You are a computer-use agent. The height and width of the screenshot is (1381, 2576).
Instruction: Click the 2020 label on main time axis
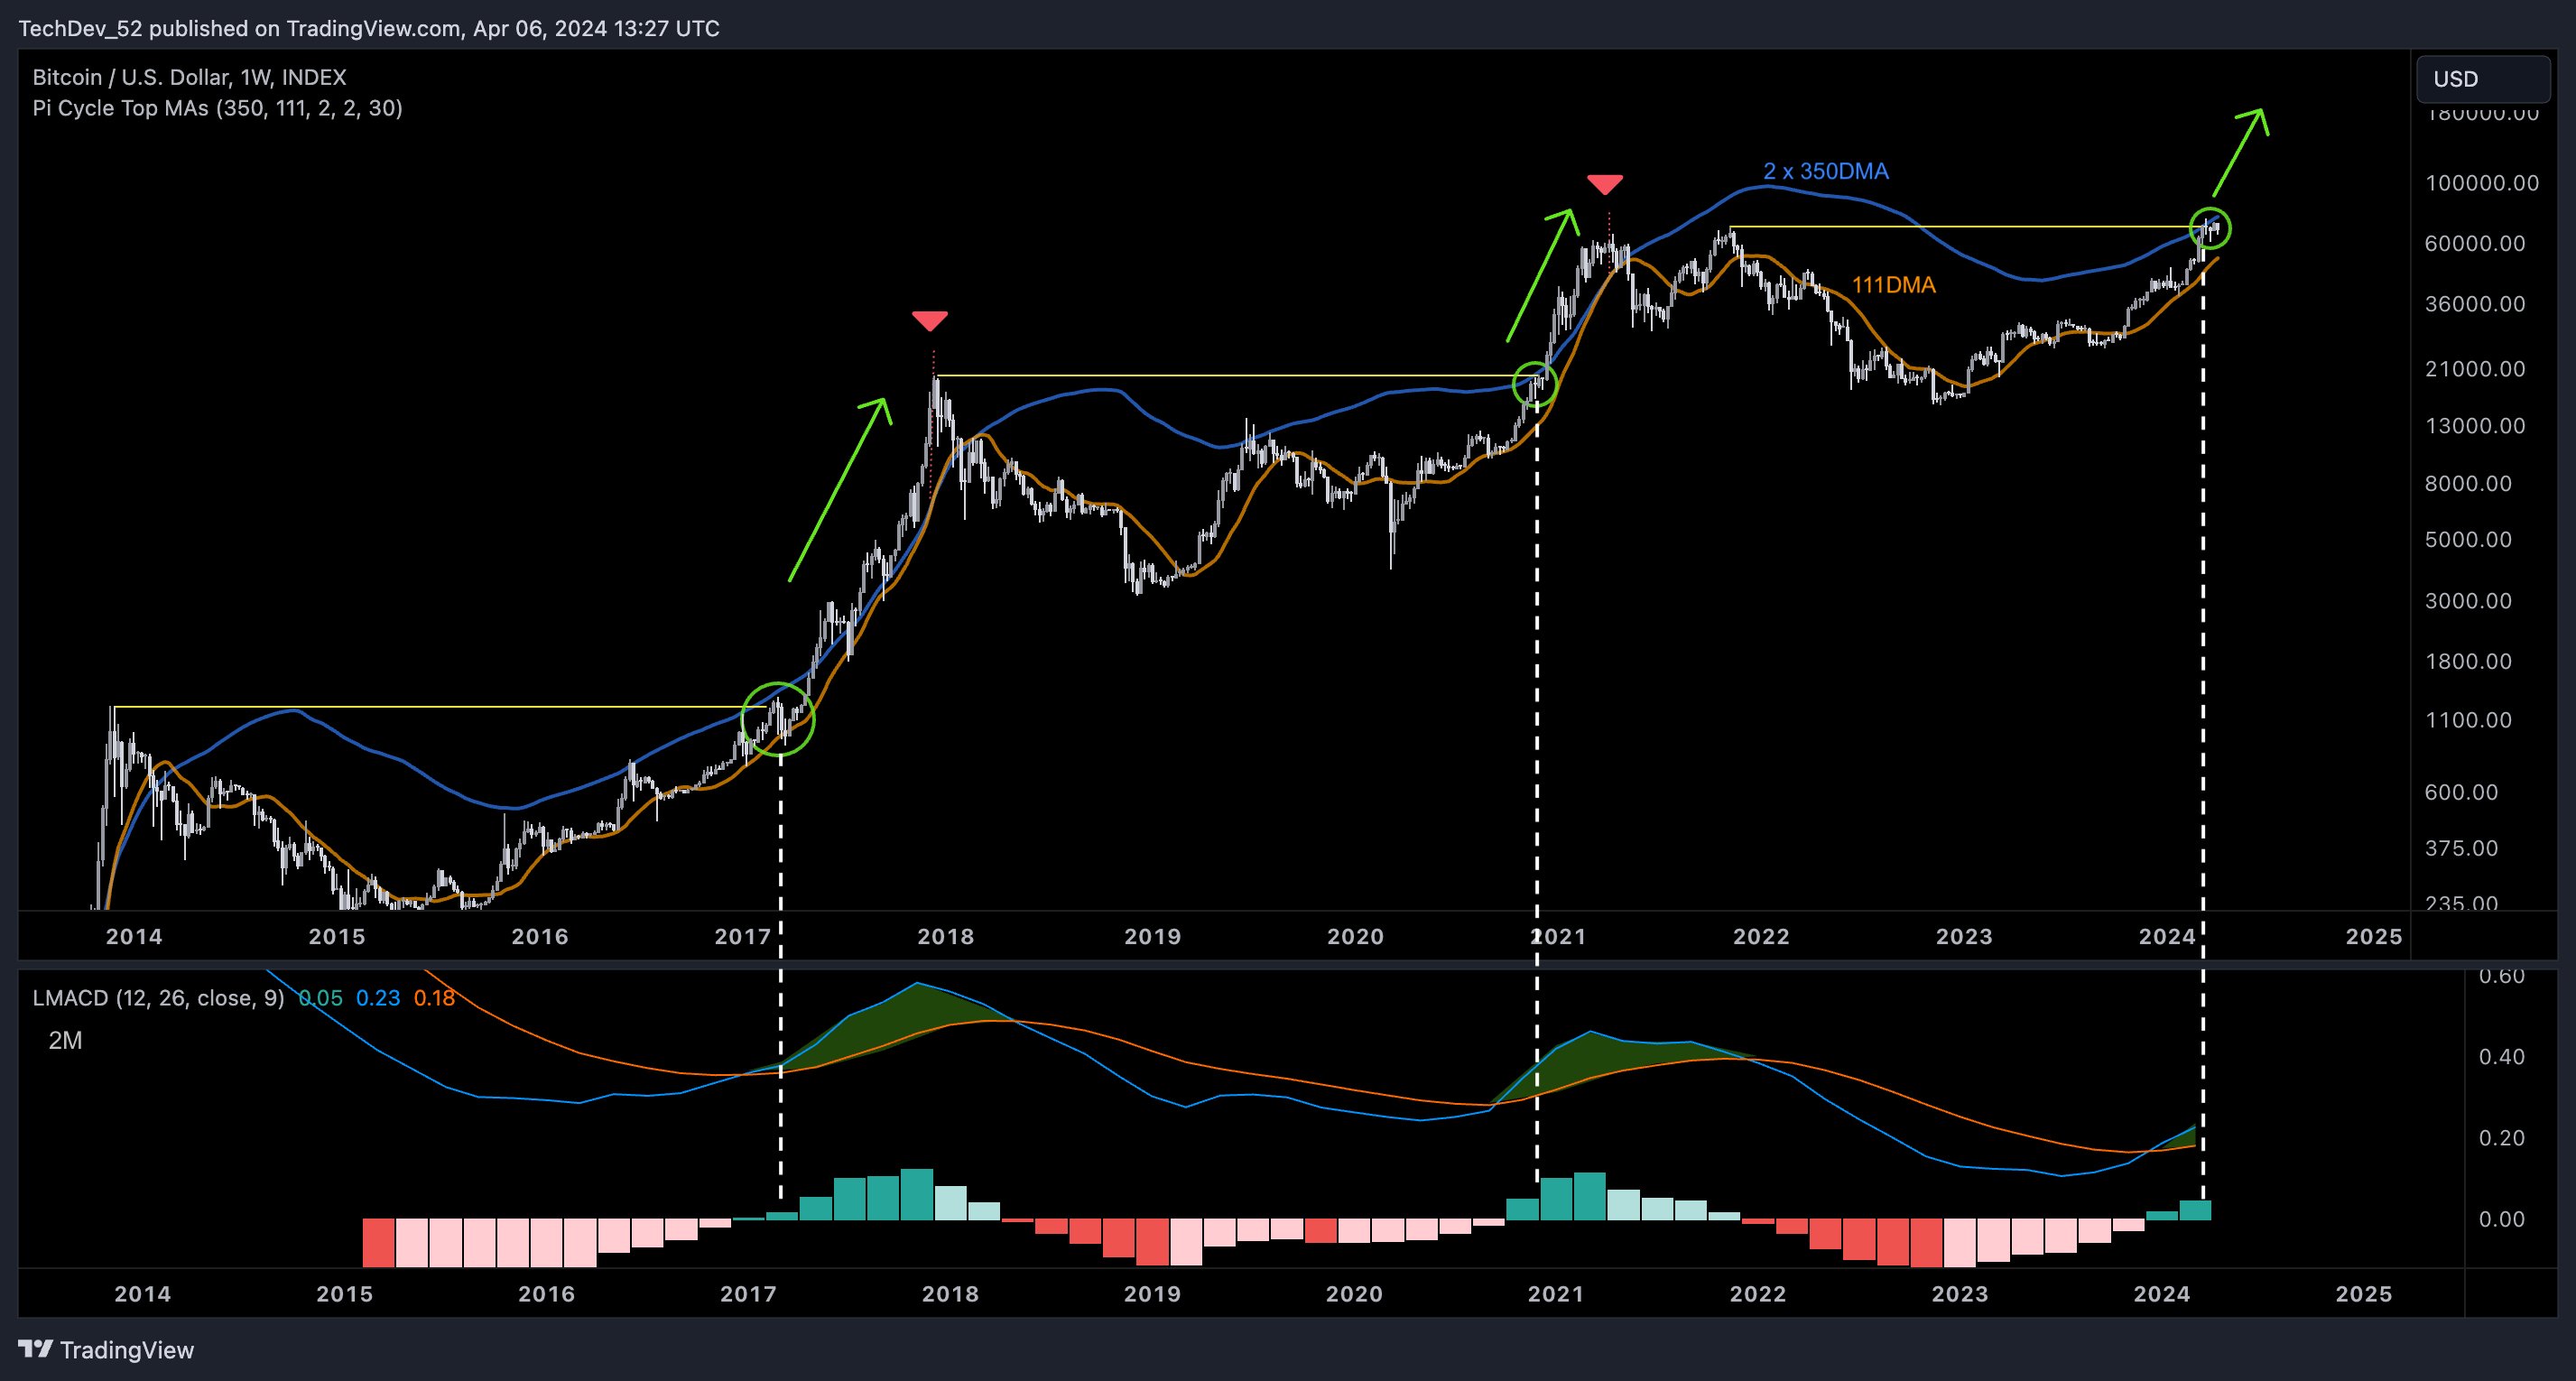tap(1355, 937)
